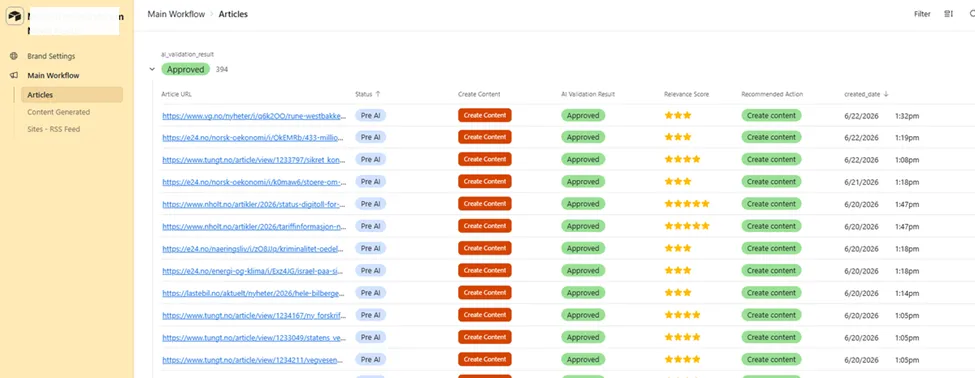975x378 pixels.
Task: Click the Pre AI status in tariffinformasjon row
Action: pos(371,226)
